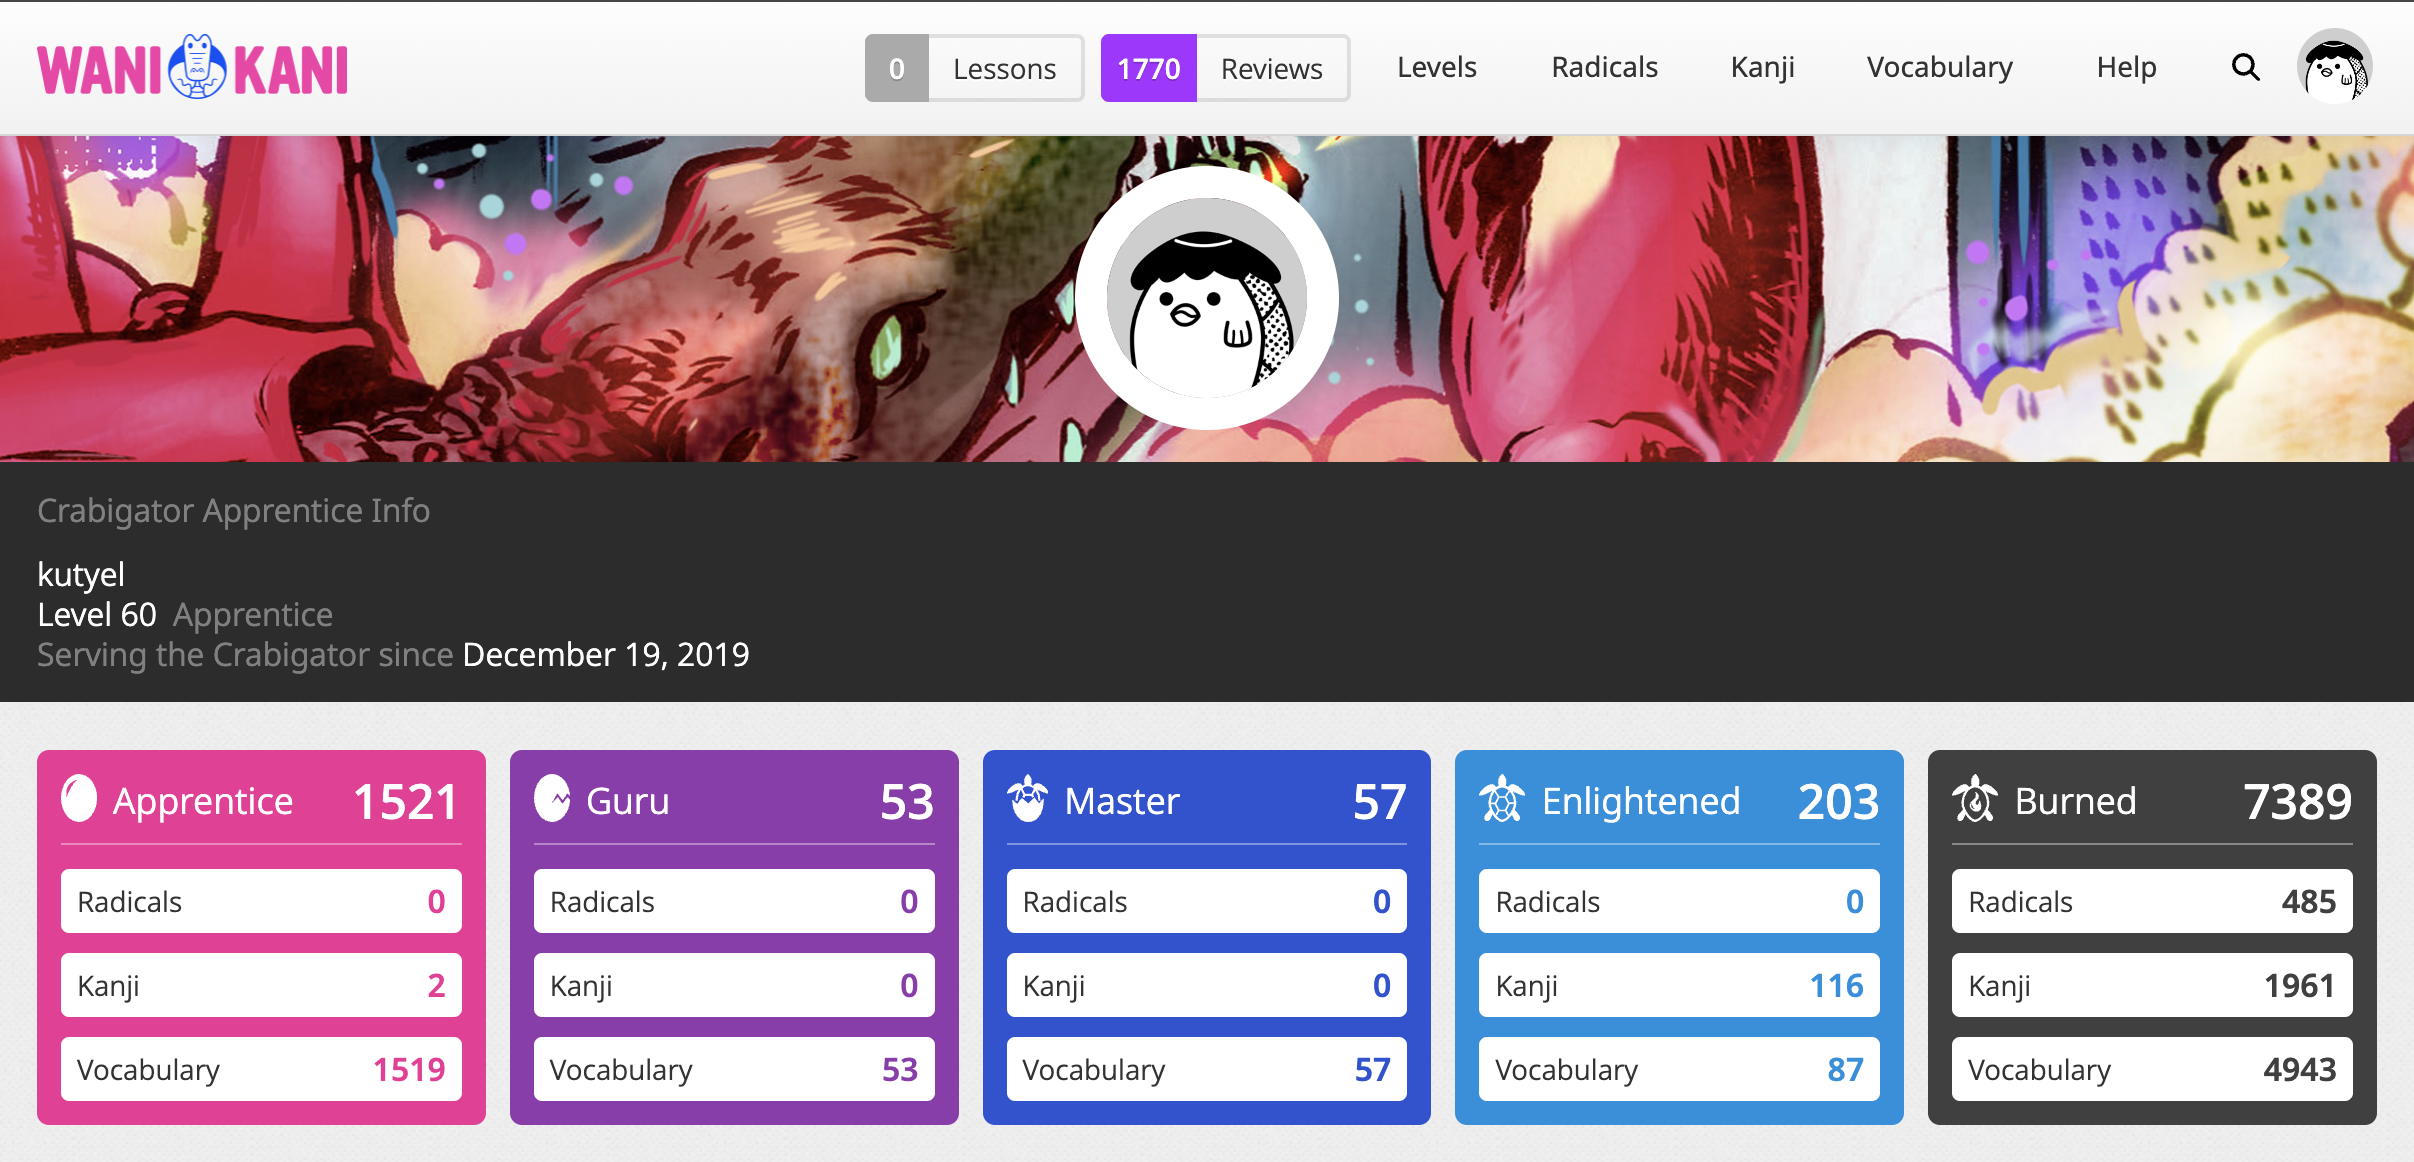
Task: Expand the Radicals navigation menu
Action: (x=1604, y=67)
